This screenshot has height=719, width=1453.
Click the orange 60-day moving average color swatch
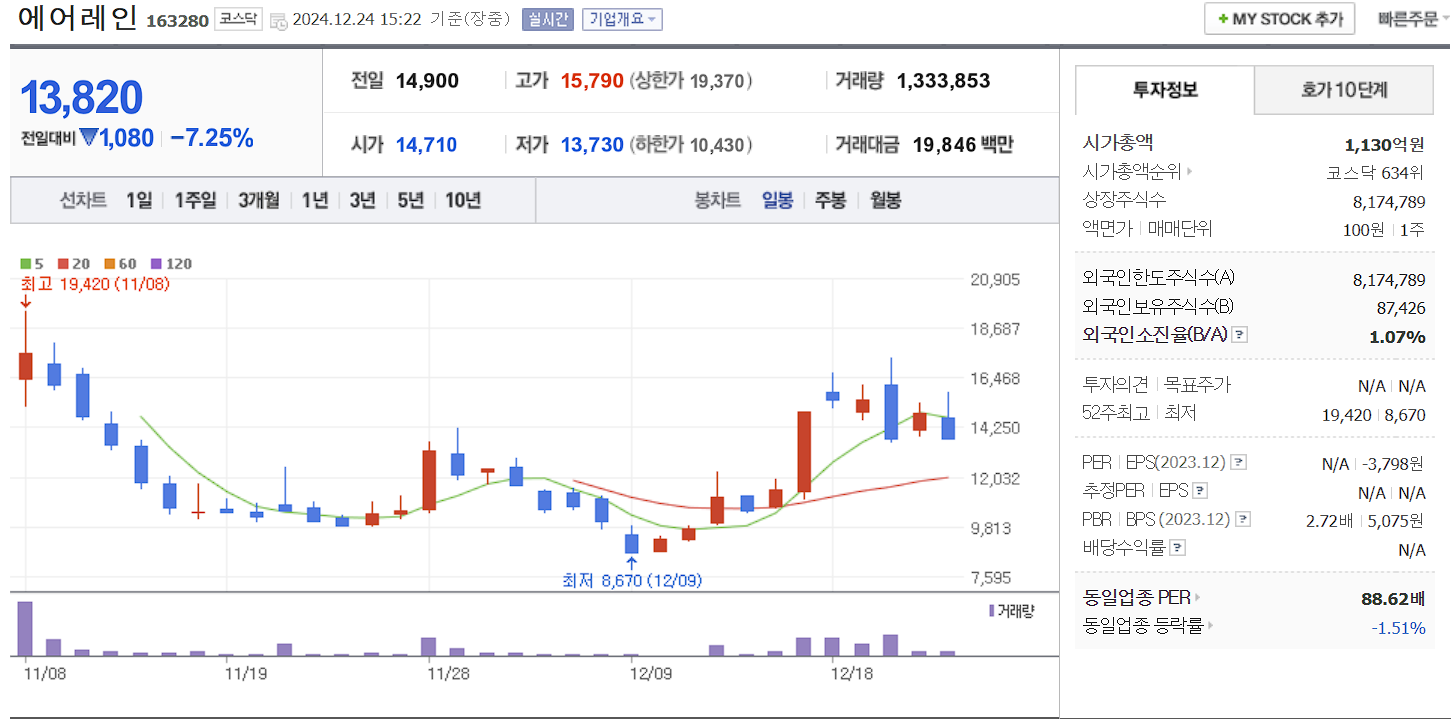109,264
